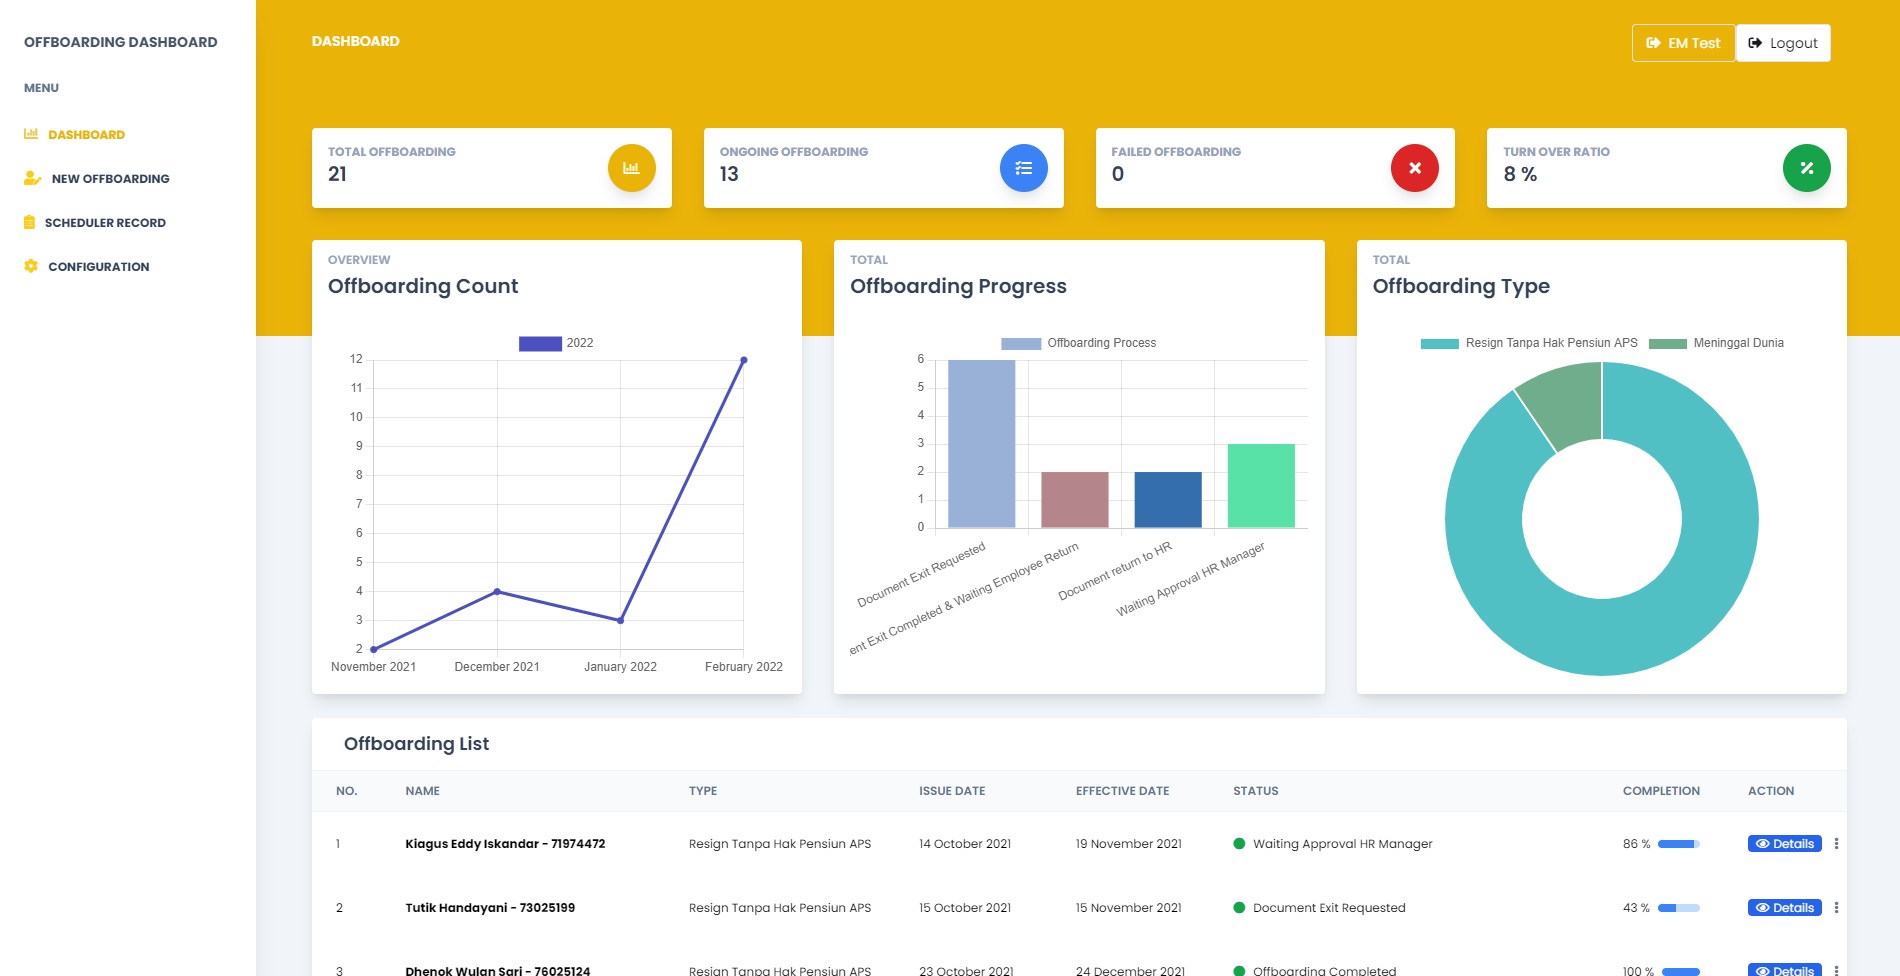Open row options menu for Kiagus Eddy Iskandar

tap(1836, 844)
